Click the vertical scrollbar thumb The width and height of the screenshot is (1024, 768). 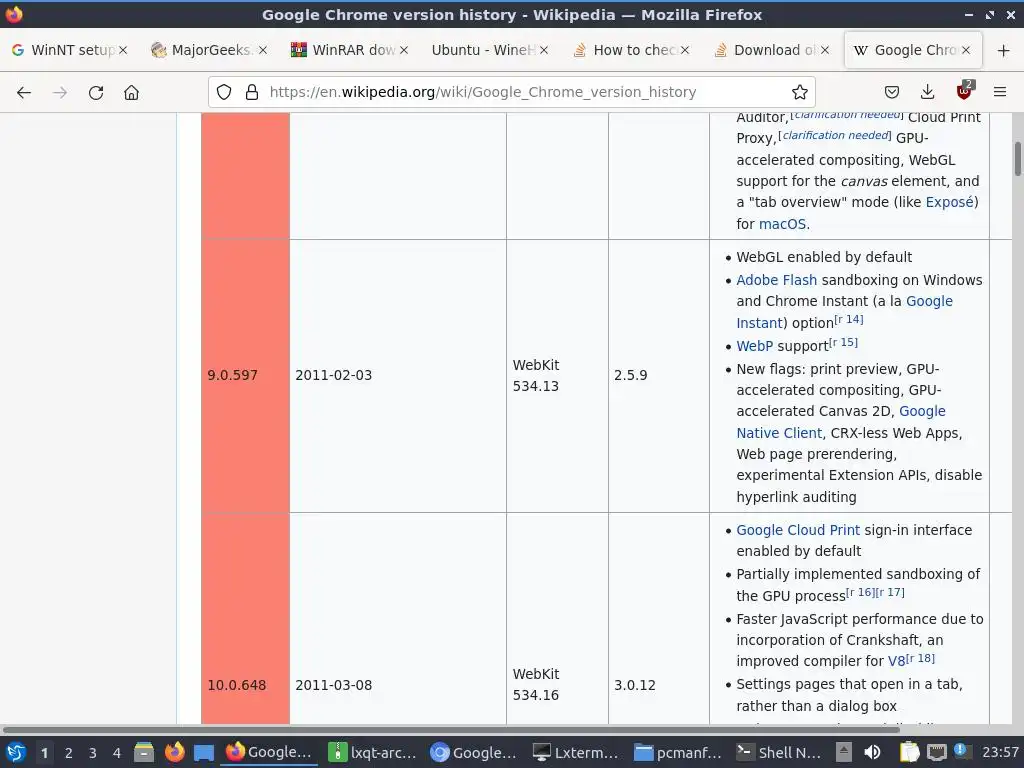pos(1017,159)
